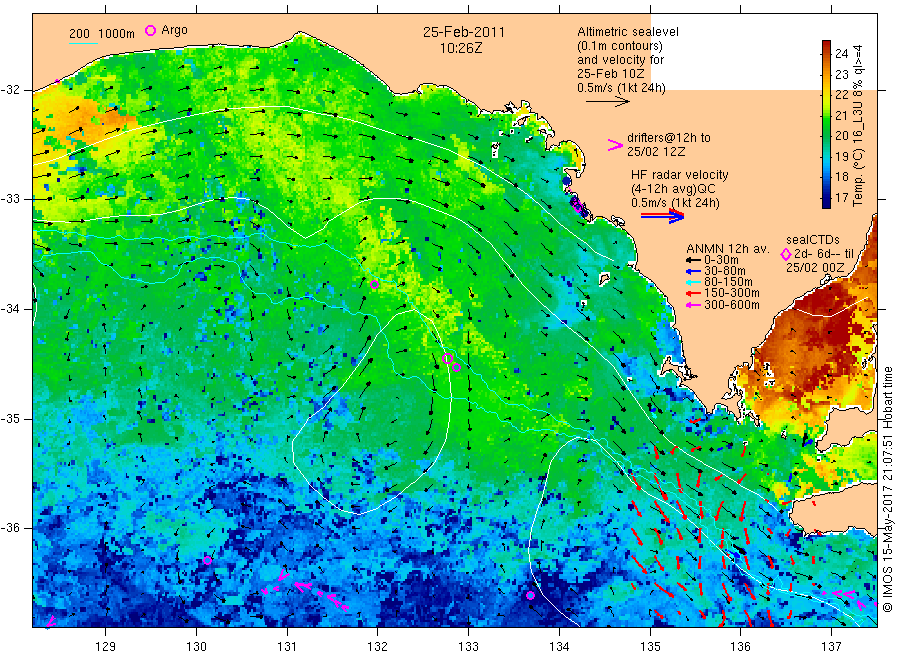Click the Argo float marker near 132E 33.8S

(x=374, y=284)
